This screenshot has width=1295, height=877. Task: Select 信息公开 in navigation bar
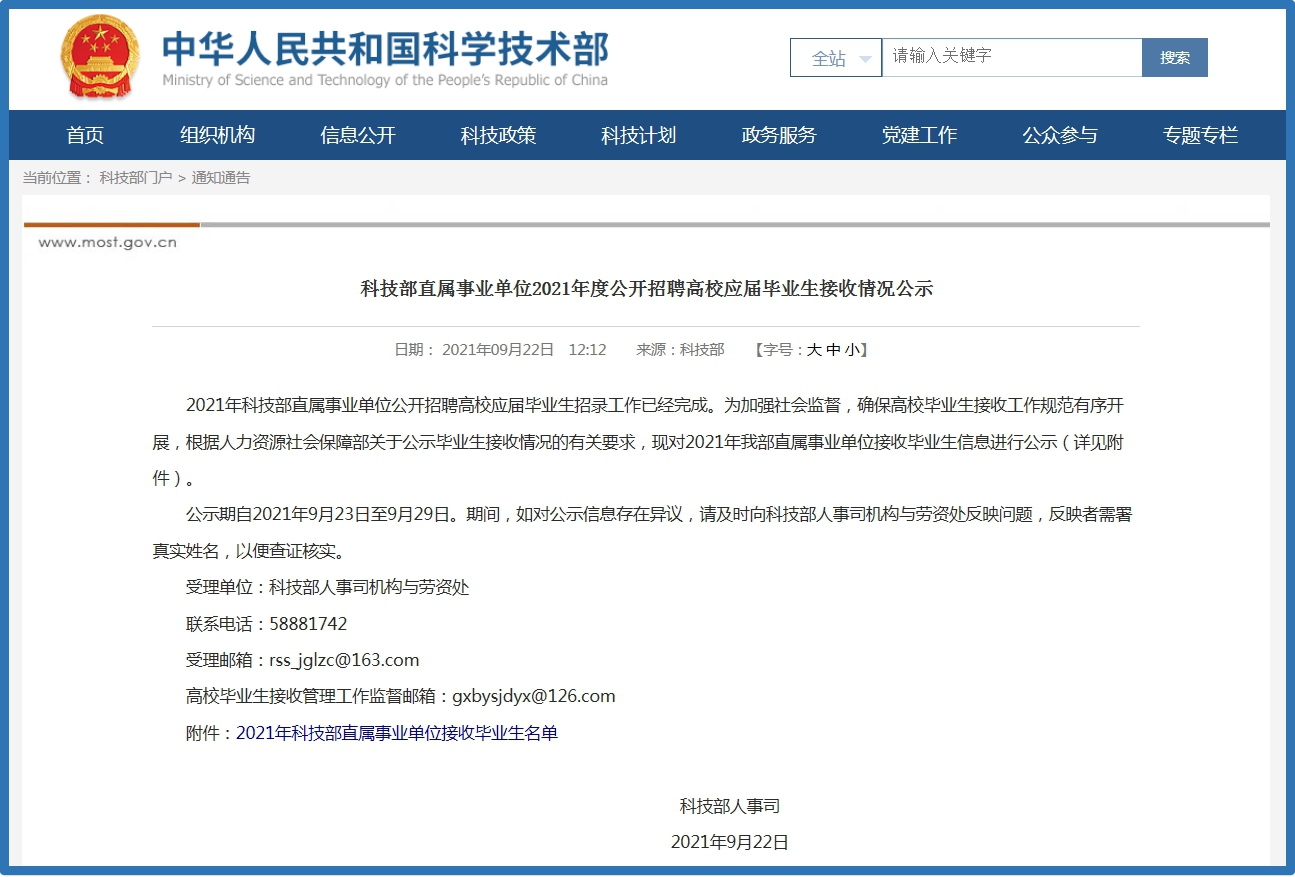point(358,135)
